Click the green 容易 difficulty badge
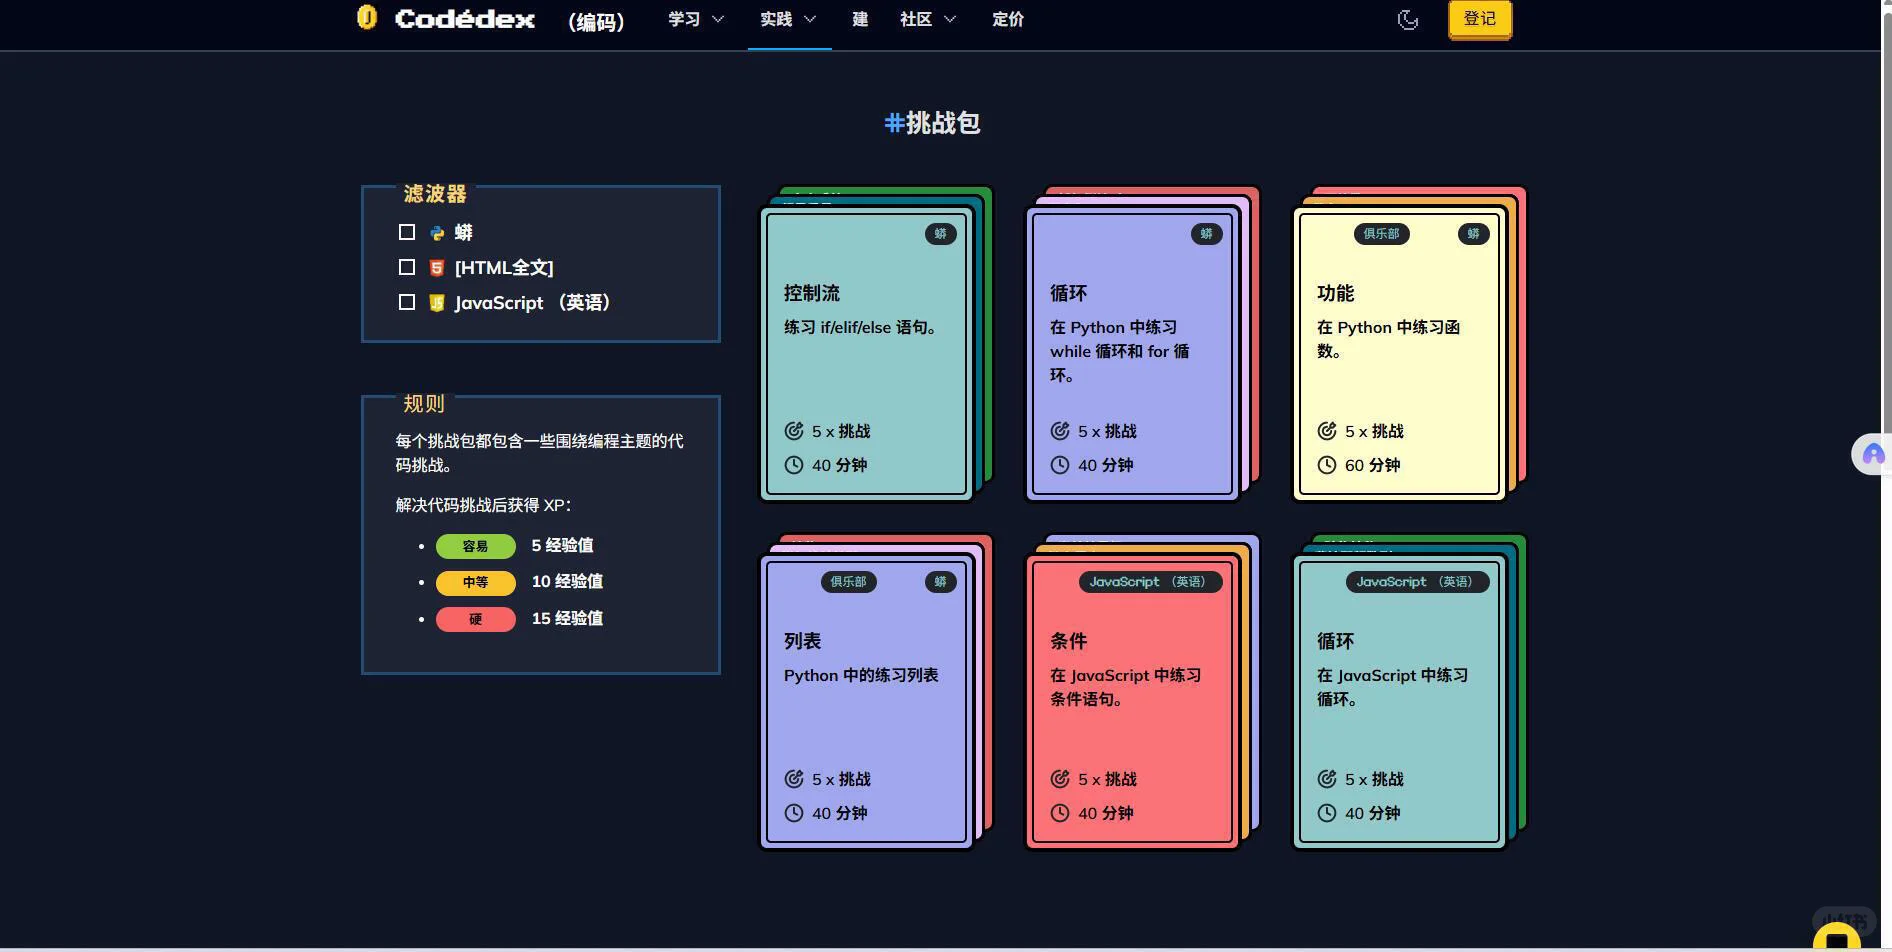Image resolution: width=1892 pixels, height=952 pixels. tap(475, 546)
